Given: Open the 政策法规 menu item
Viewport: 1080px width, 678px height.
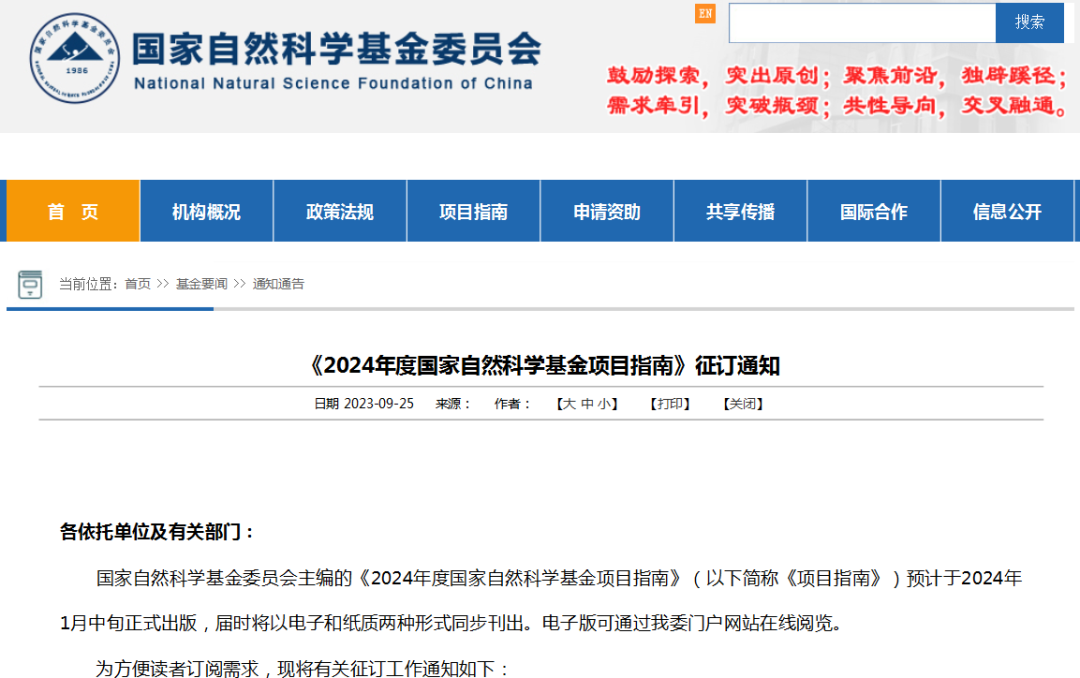Looking at the screenshot, I should (x=340, y=212).
